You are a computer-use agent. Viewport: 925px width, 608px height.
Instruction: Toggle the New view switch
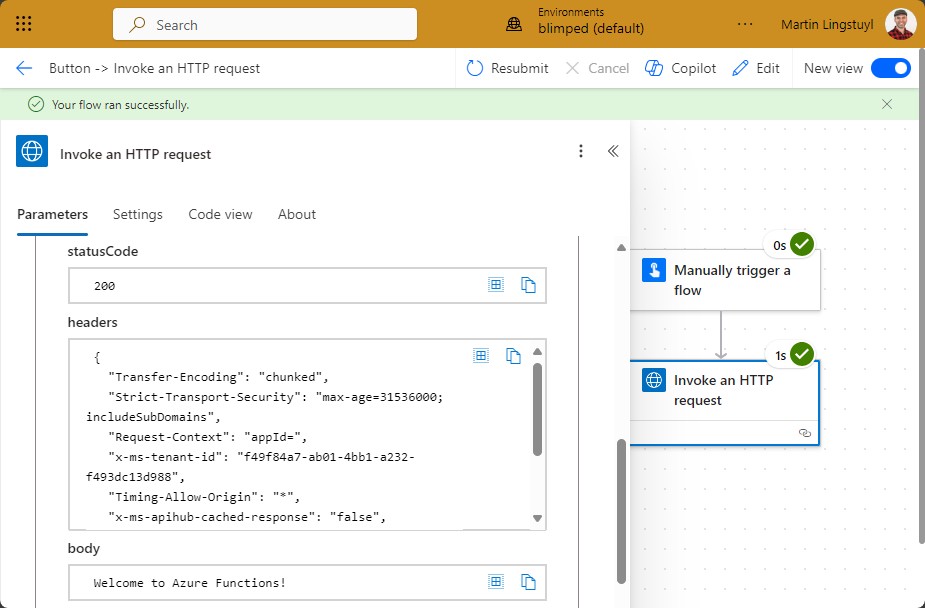pyautogui.click(x=891, y=68)
